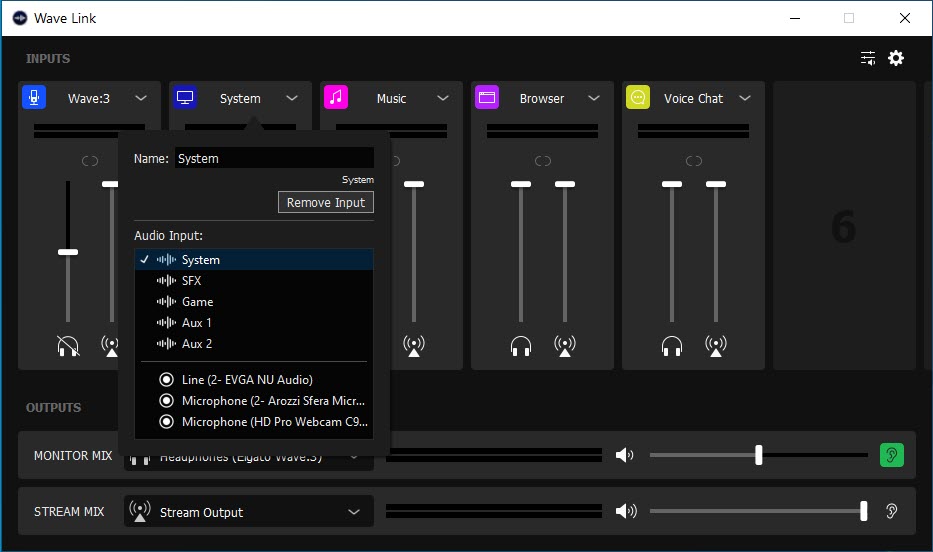Collapse the System channel dropdown arrow
The image size is (933, 552).
[292, 98]
